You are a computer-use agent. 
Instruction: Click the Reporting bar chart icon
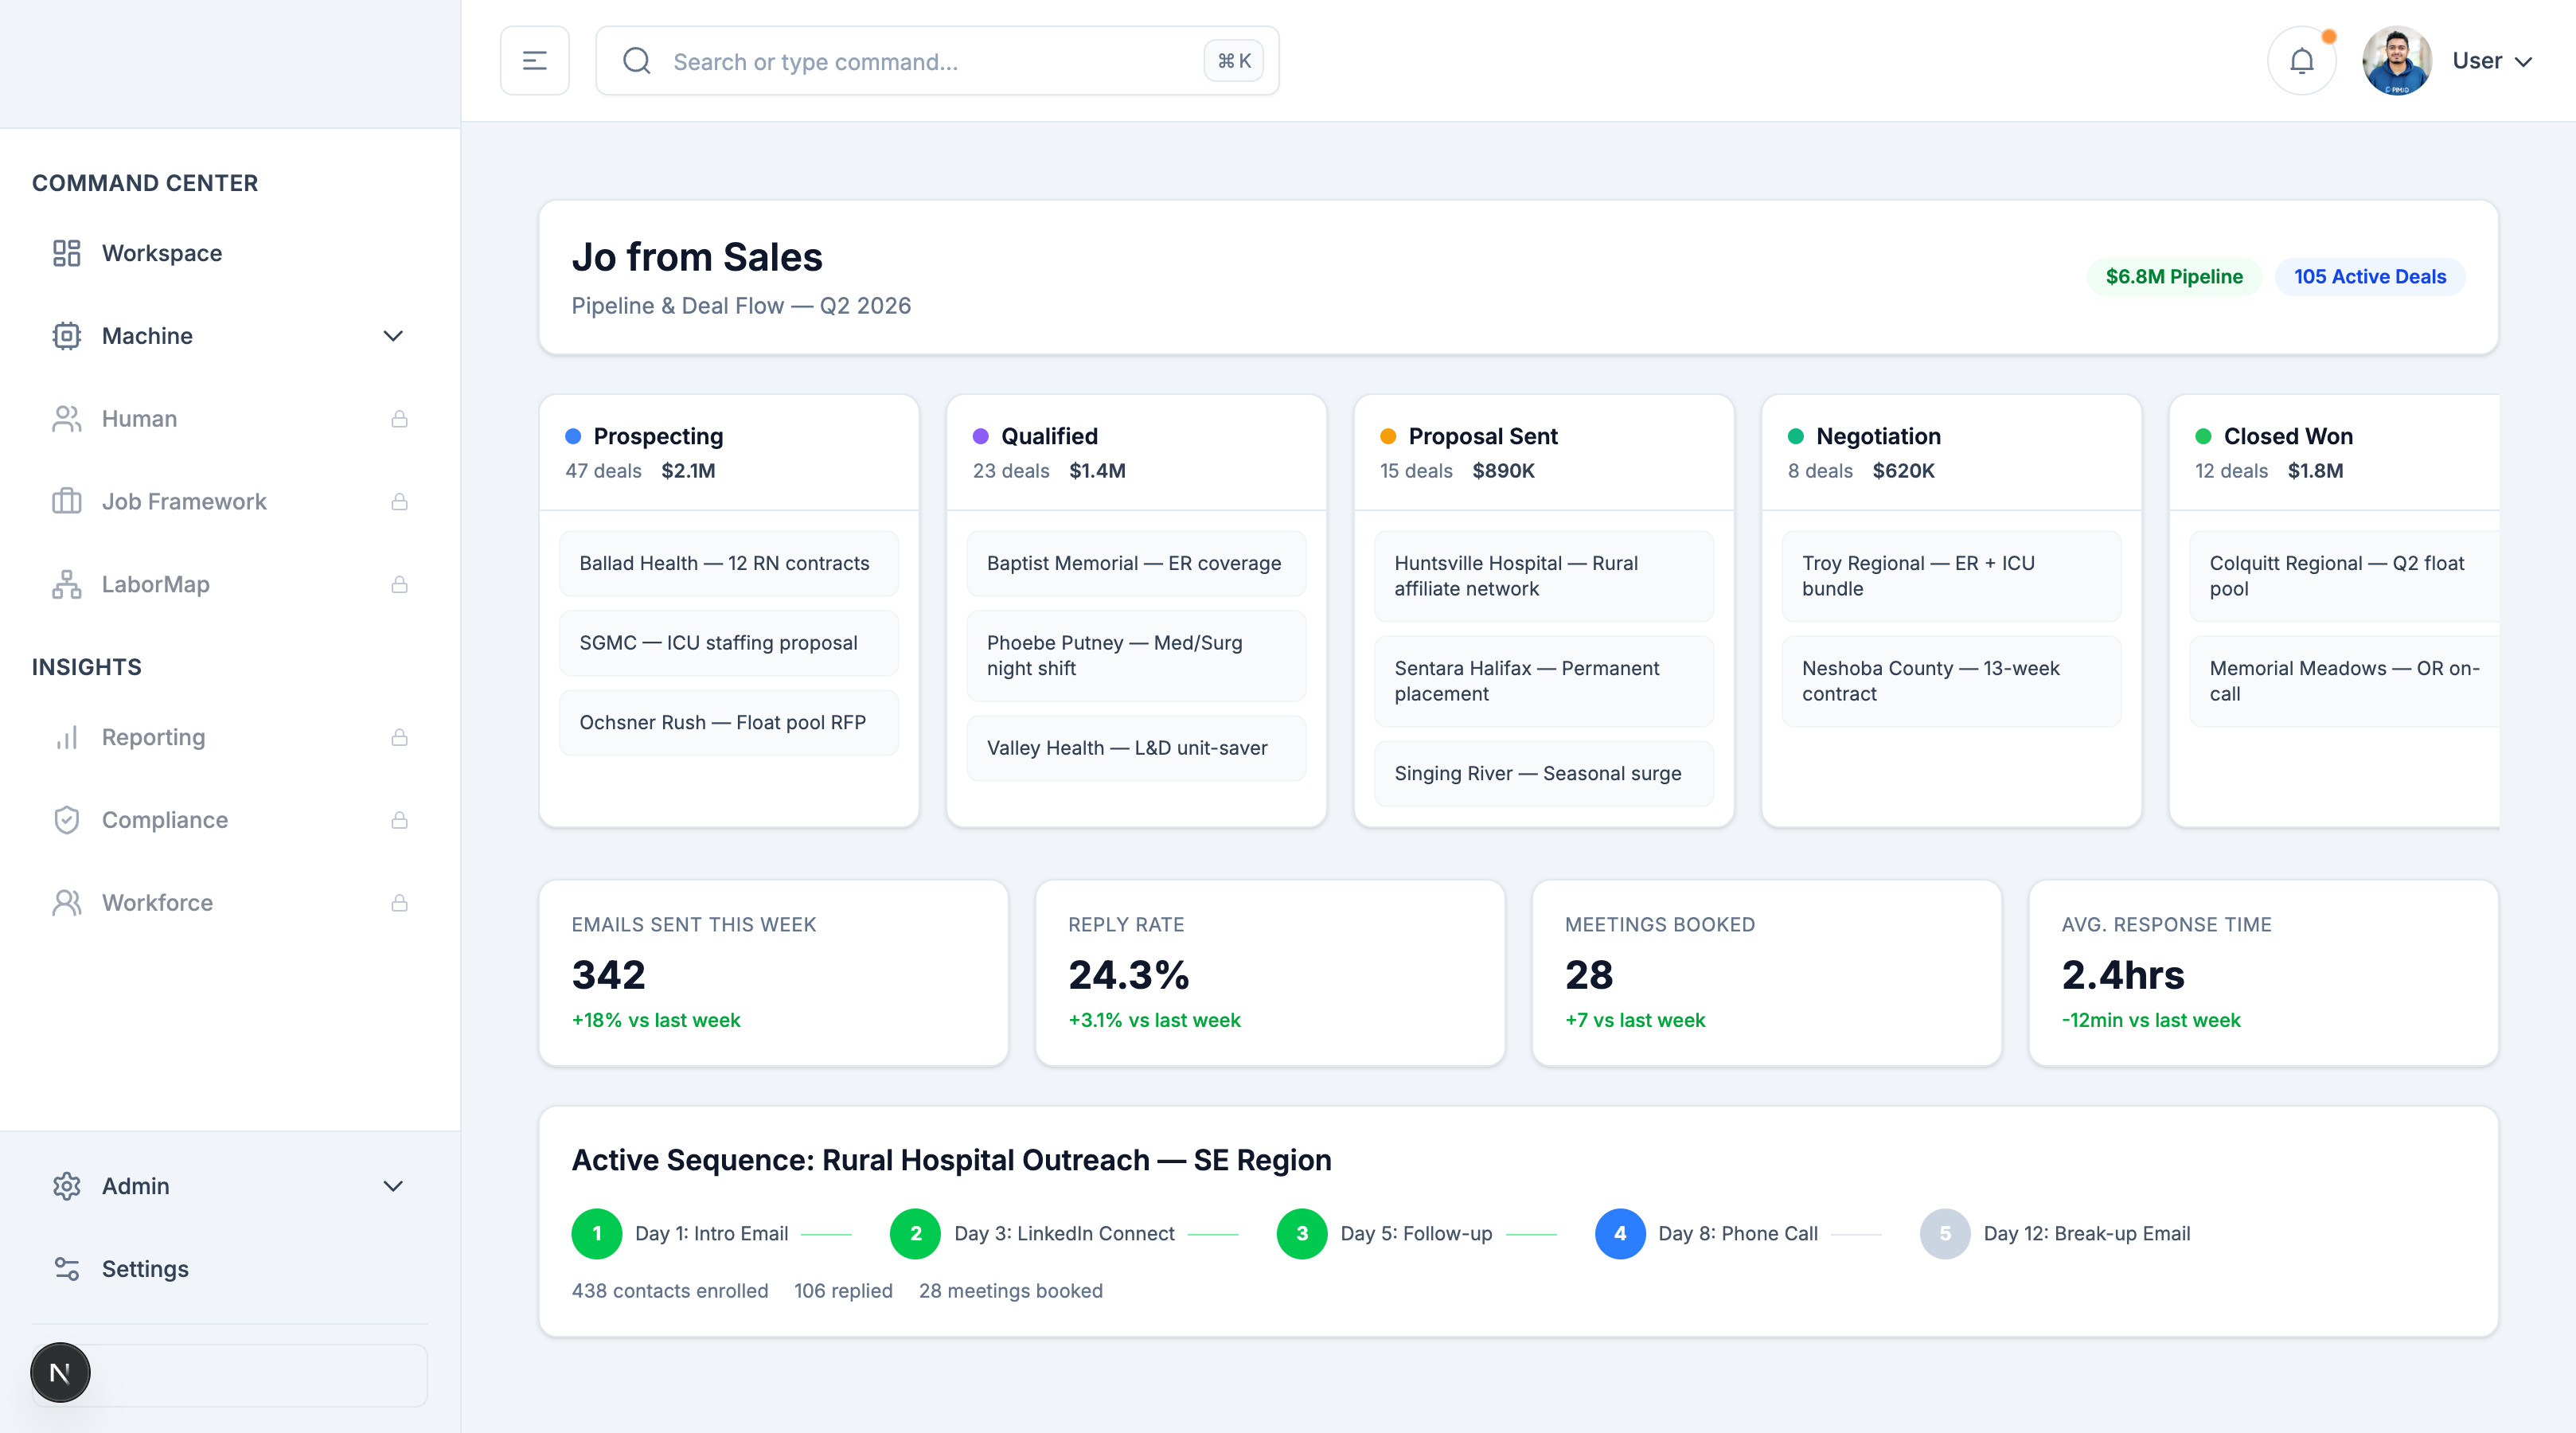66,737
